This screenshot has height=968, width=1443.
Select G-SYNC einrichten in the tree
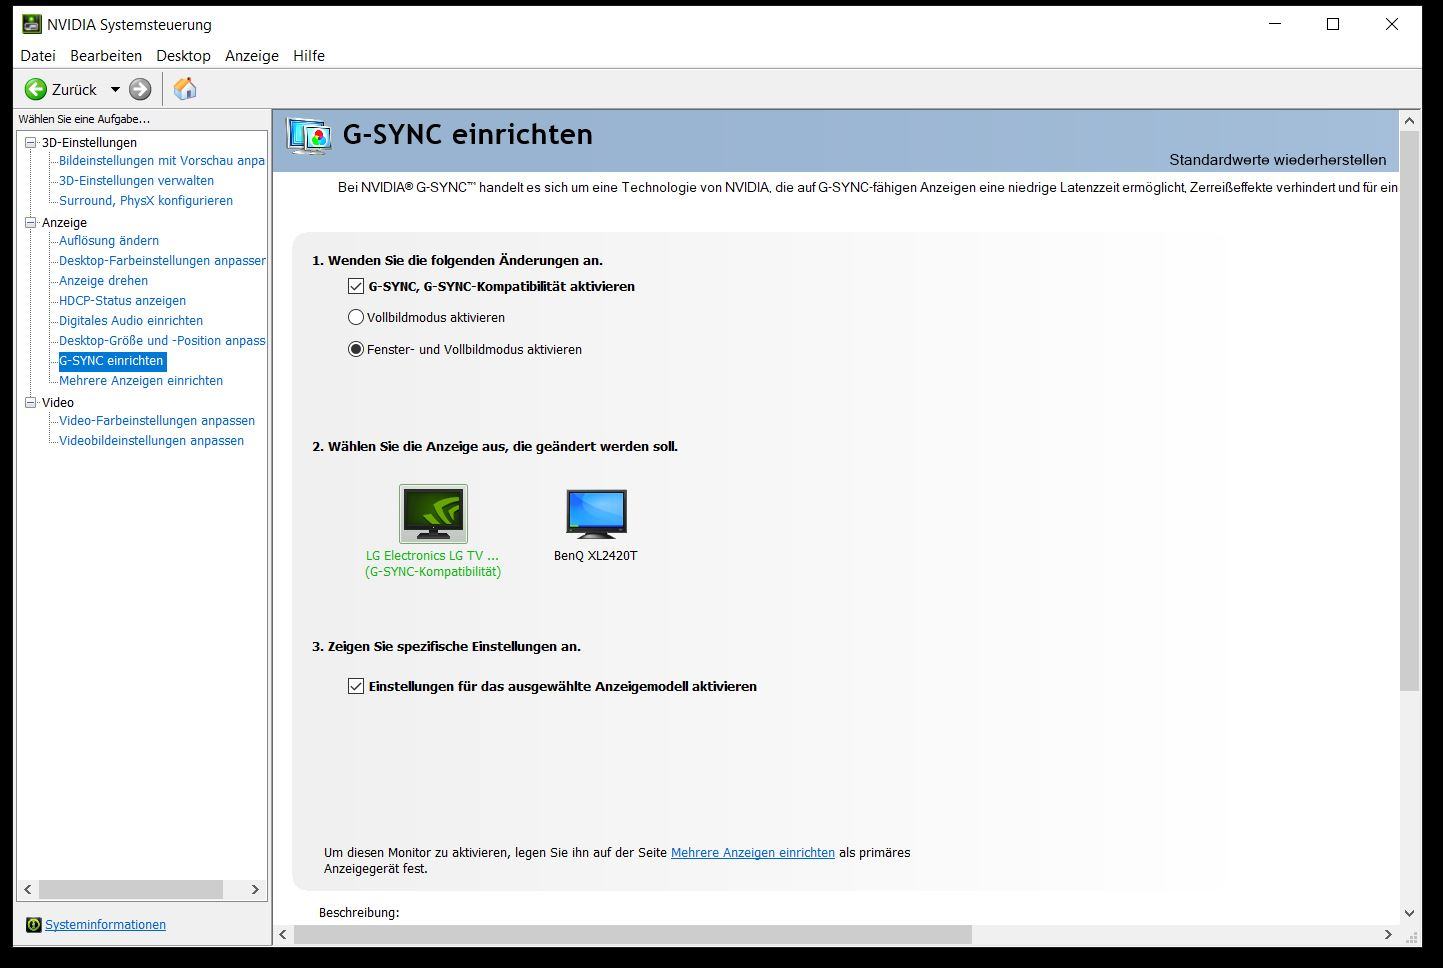[x=111, y=361]
